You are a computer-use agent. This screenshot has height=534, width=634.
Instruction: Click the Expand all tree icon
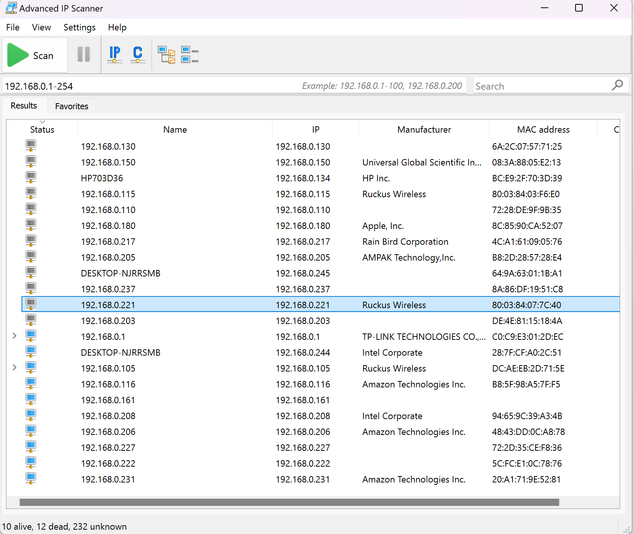tap(166, 55)
